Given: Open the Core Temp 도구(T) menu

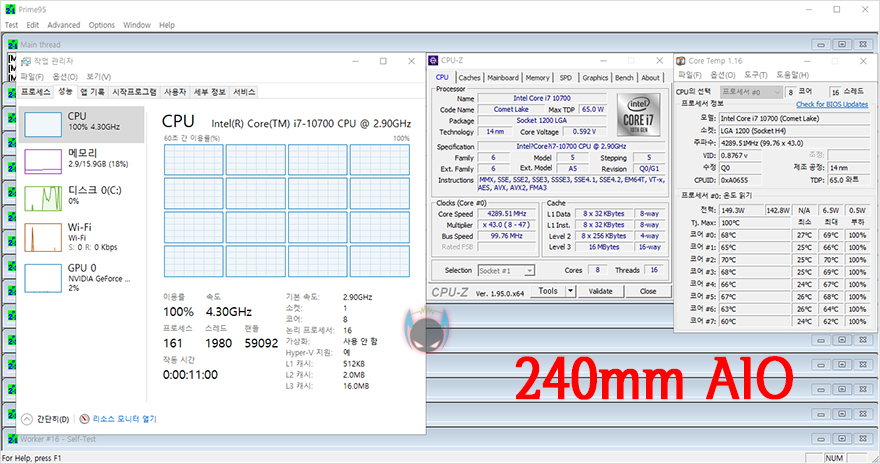Looking at the screenshot, I should pos(755,75).
